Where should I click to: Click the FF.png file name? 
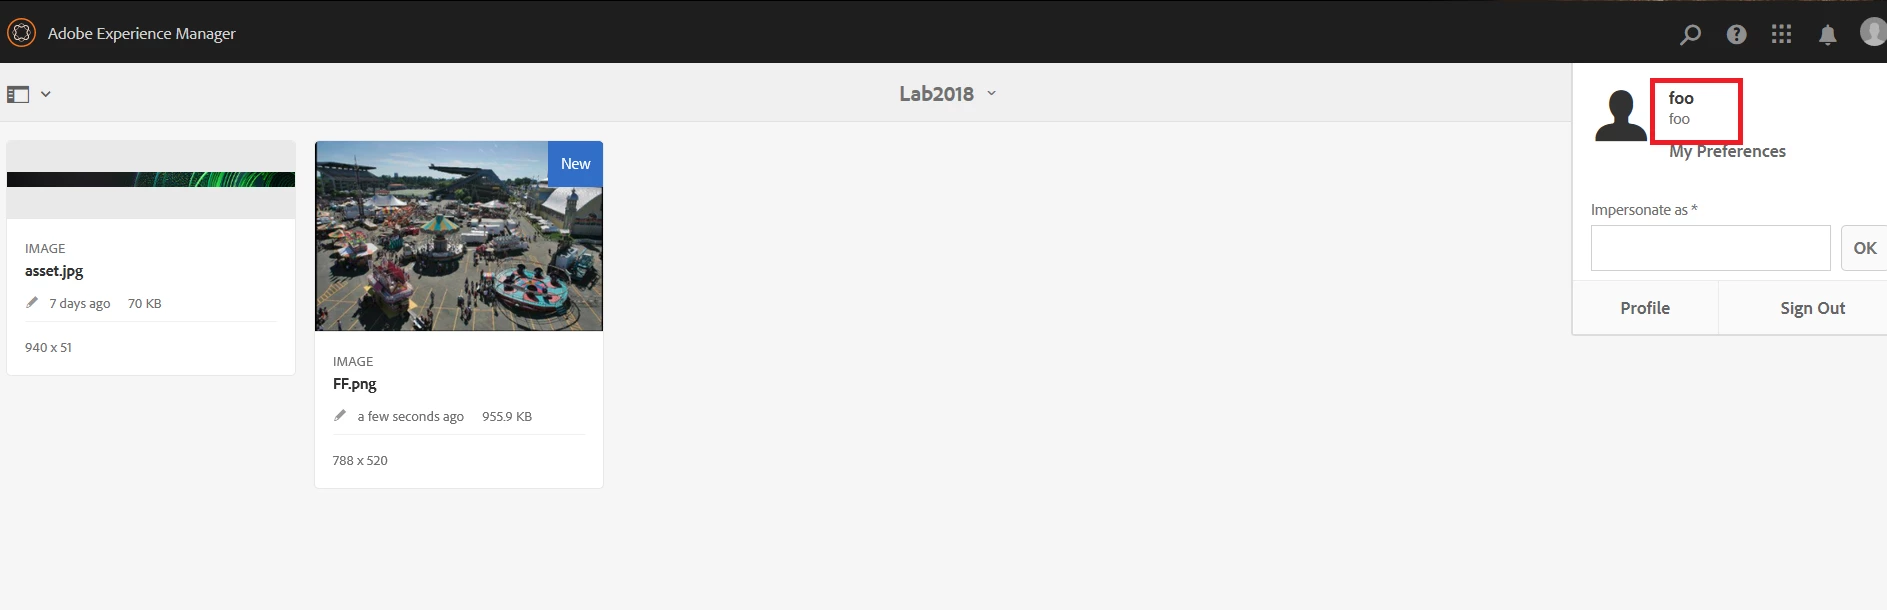[x=355, y=384]
